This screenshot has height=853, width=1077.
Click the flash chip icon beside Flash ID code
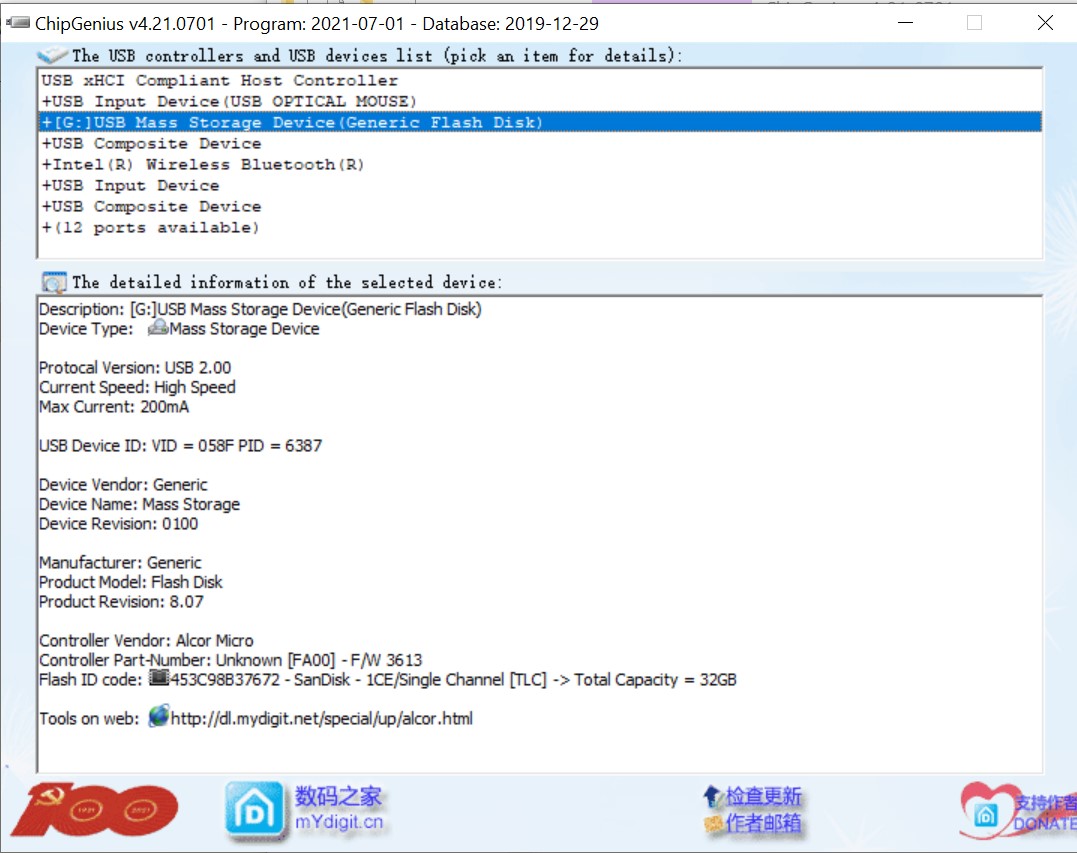pos(159,679)
